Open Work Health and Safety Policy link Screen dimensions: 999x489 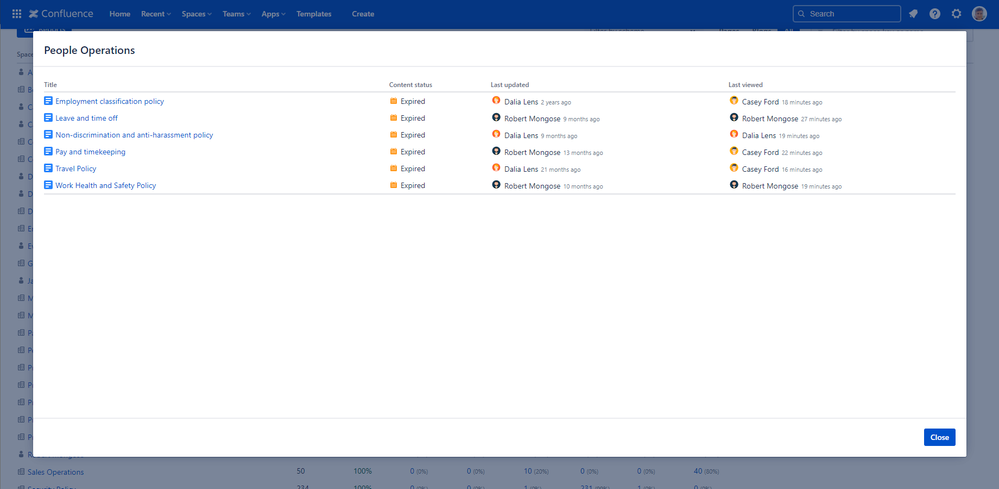pyautogui.click(x=106, y=186)
